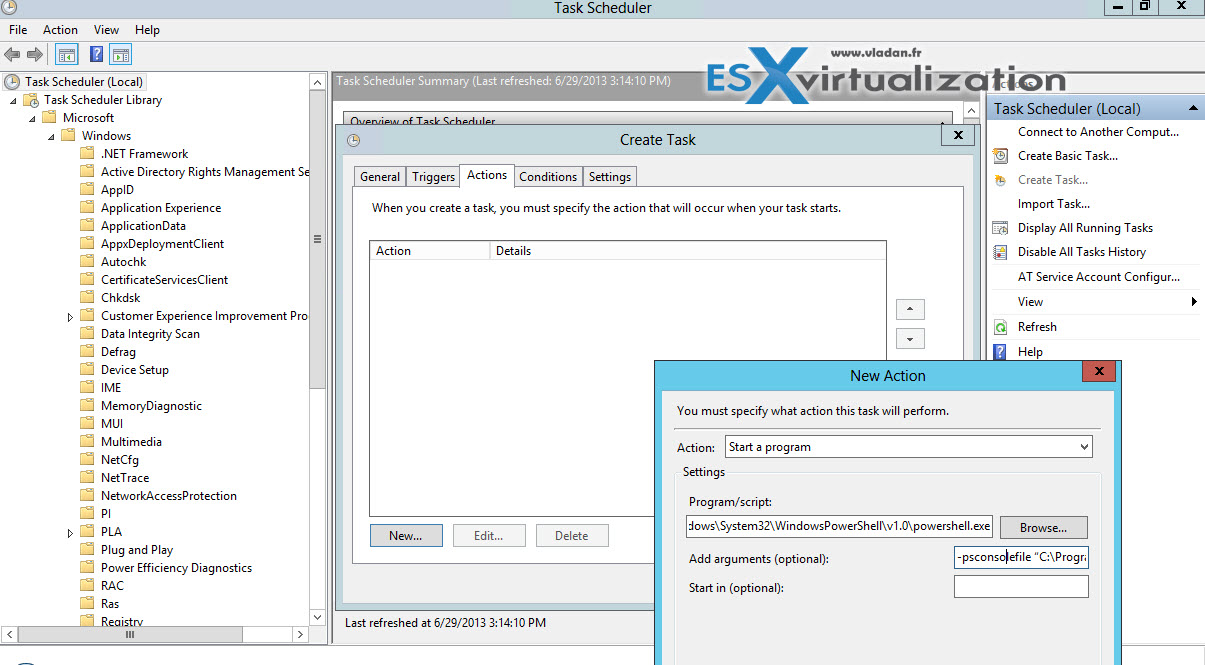Open the Action menu in the menu bar

[x=60, y=30]
